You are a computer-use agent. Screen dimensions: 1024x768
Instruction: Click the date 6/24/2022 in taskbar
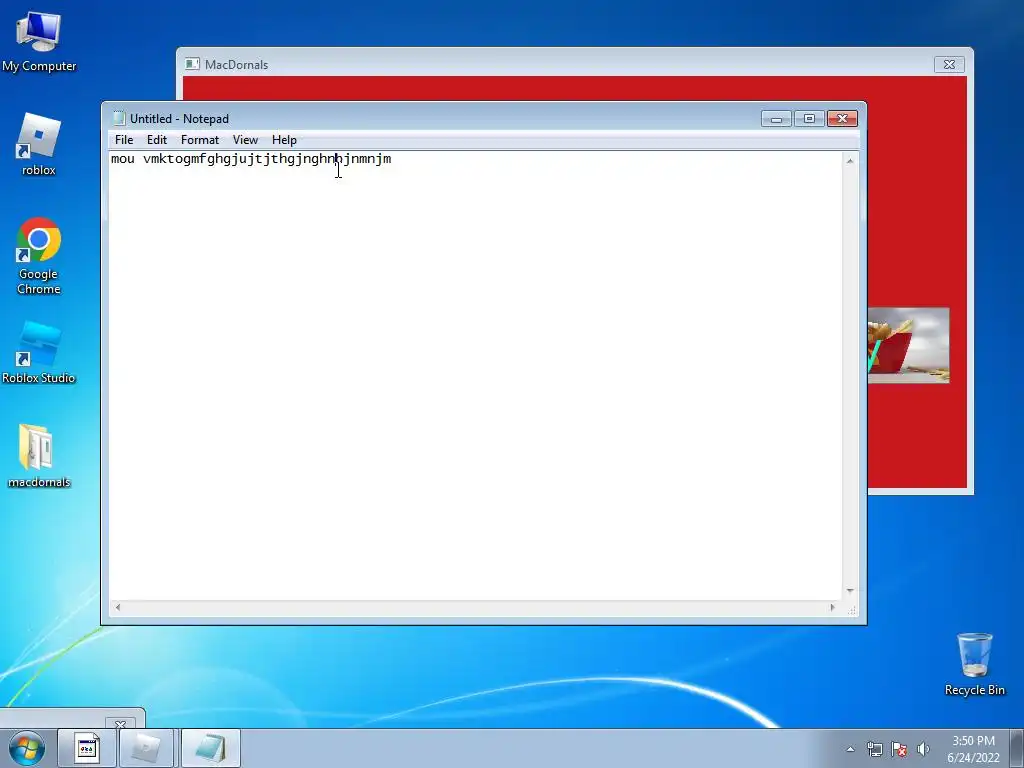click(x=973, y=758)
